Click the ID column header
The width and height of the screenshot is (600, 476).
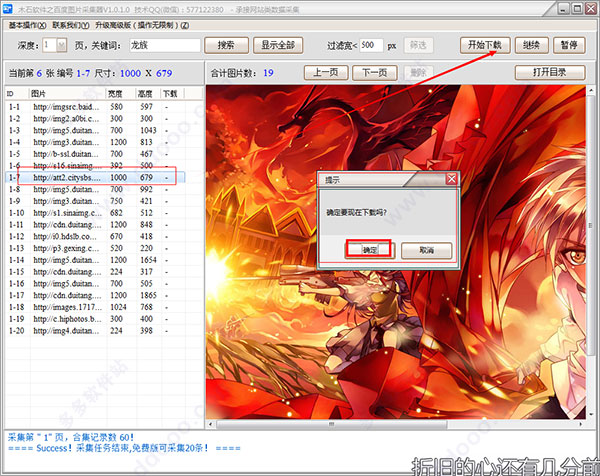[17, 94]
